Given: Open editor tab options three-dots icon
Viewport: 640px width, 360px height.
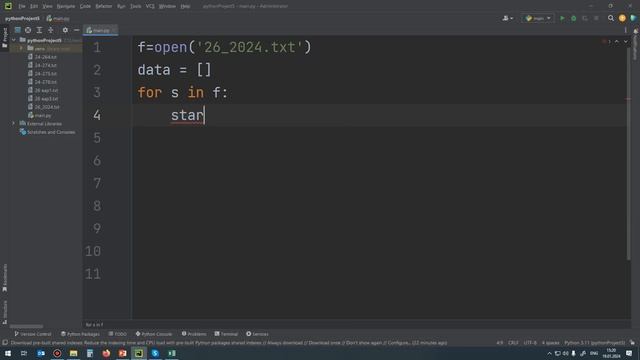Looking at the screenshot, I should click(625, 30).
